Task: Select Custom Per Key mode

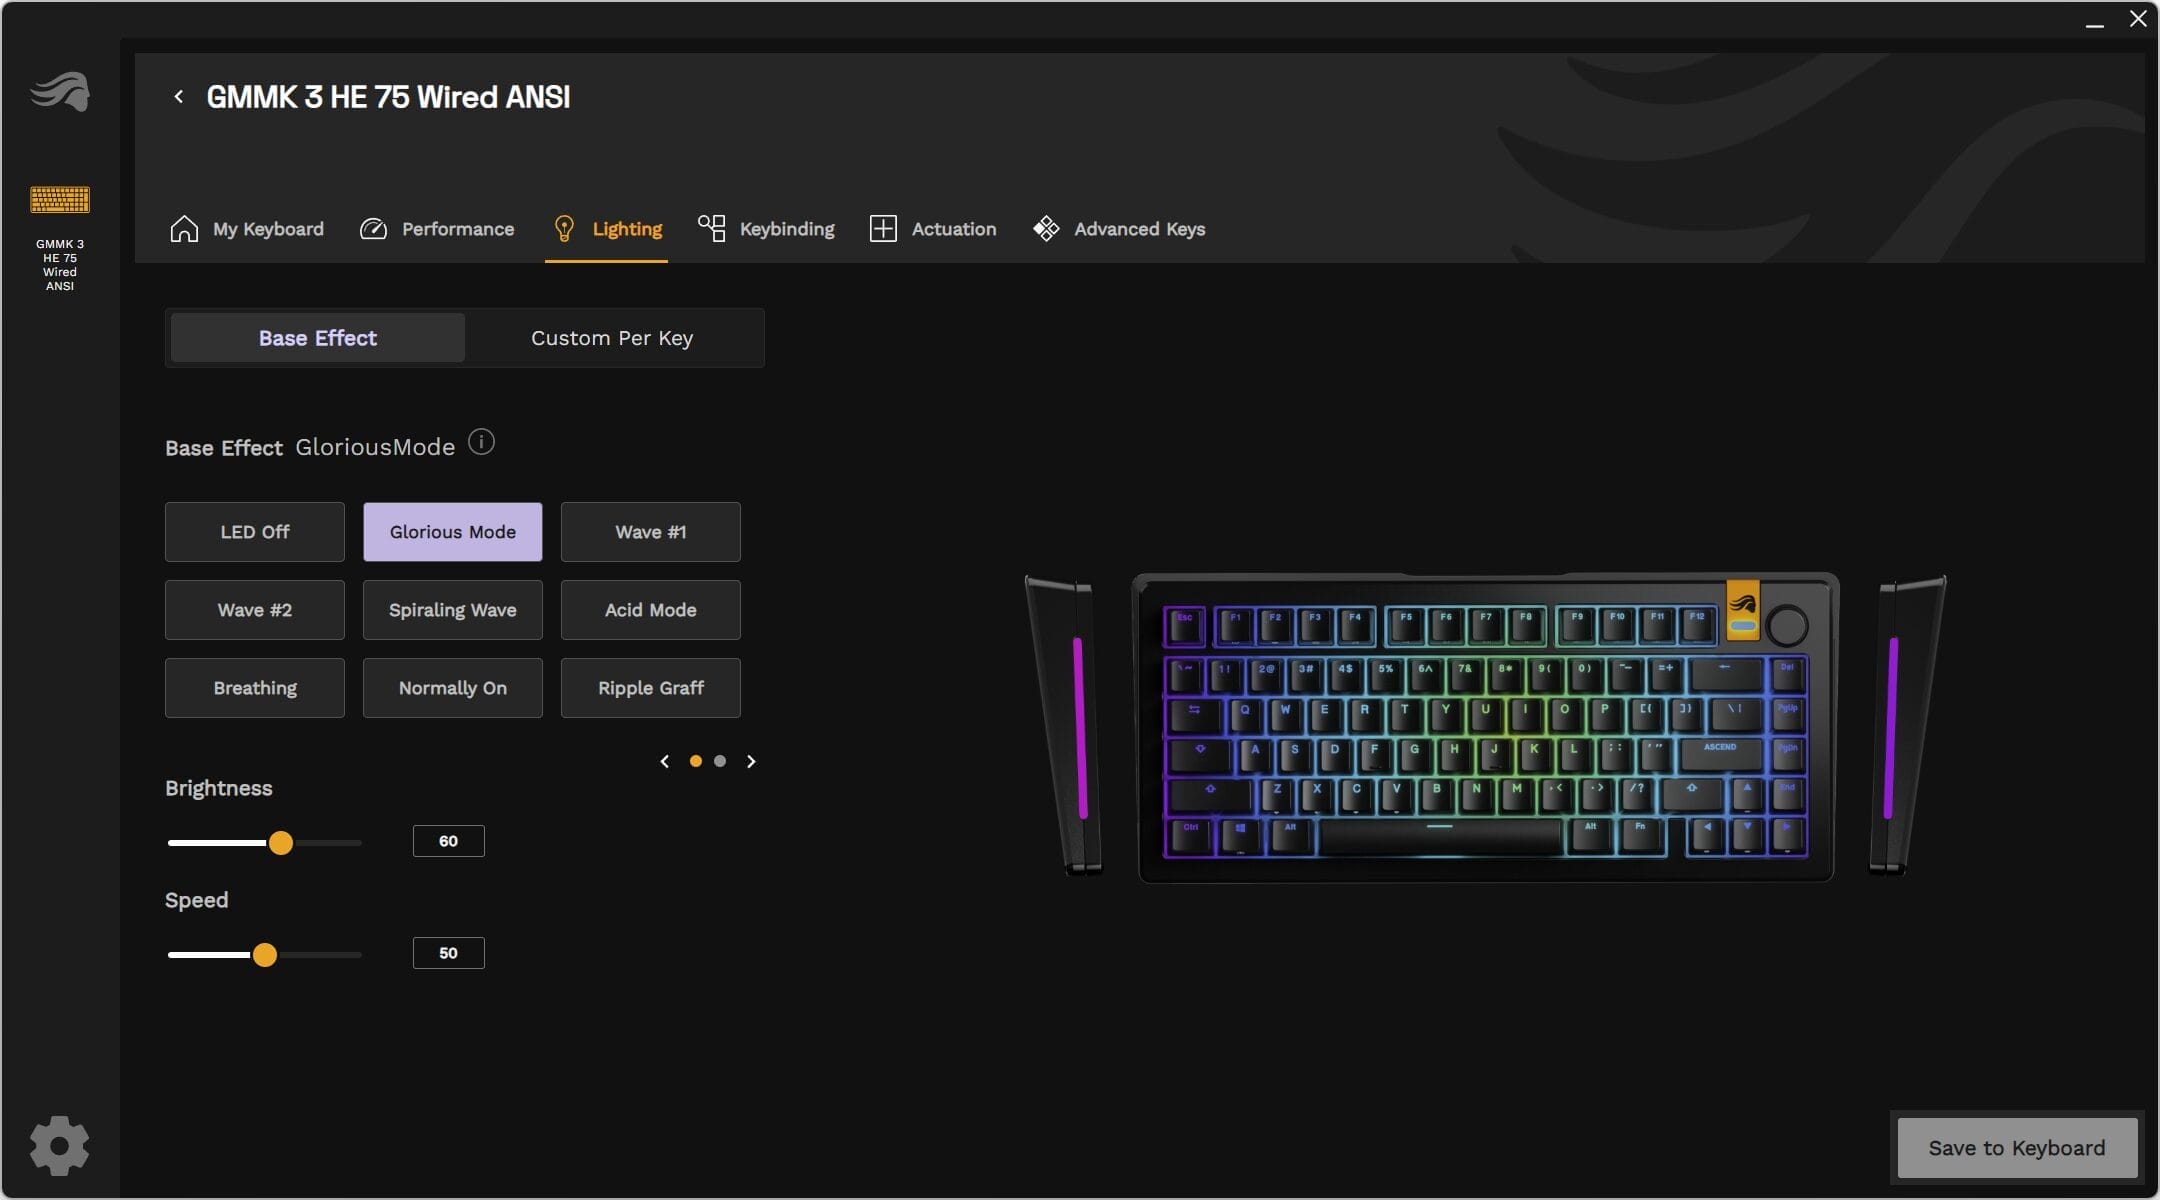Action: (x=612, y=338)
